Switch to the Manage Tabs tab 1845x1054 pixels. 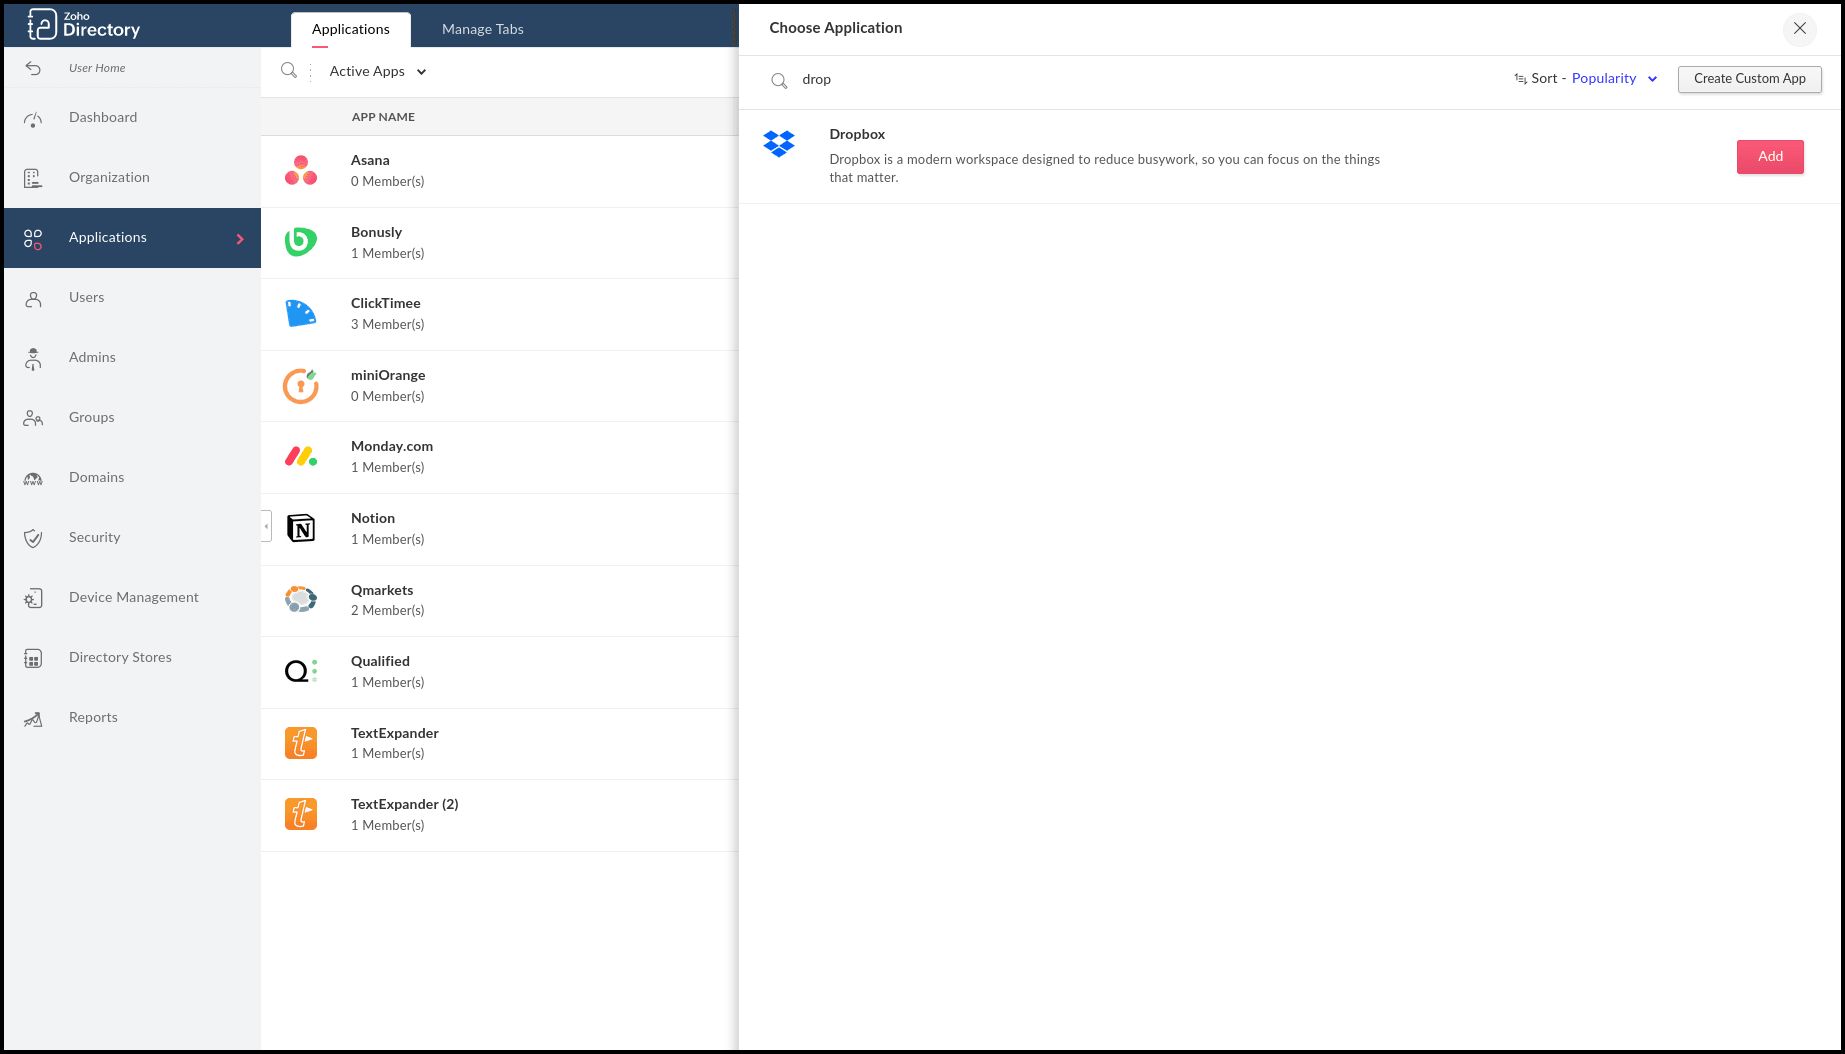click(483, 29)
